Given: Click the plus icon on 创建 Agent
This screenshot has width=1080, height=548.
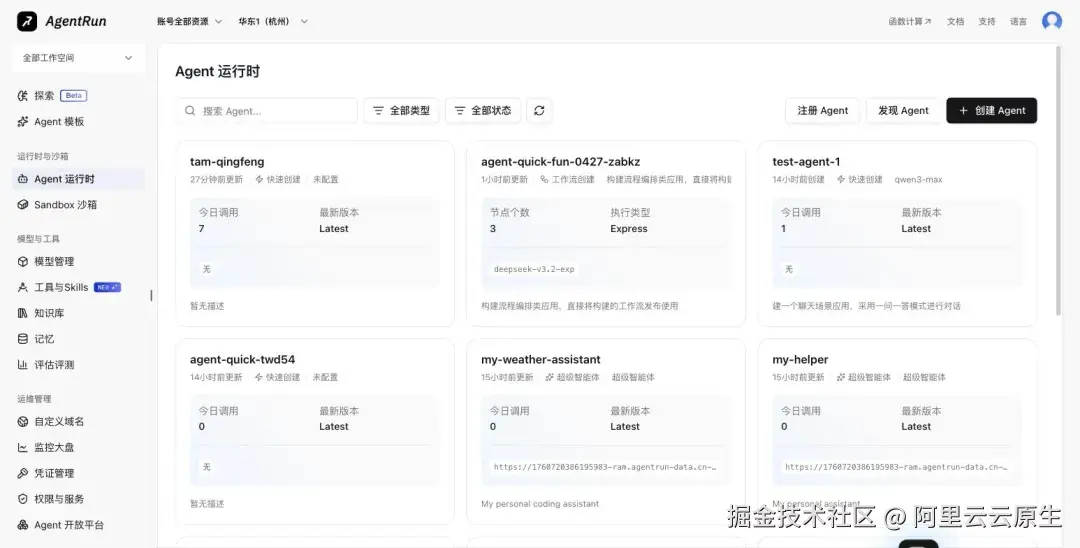Looking at the screenshot, I should pyautogui.click(x=963, y=110).
